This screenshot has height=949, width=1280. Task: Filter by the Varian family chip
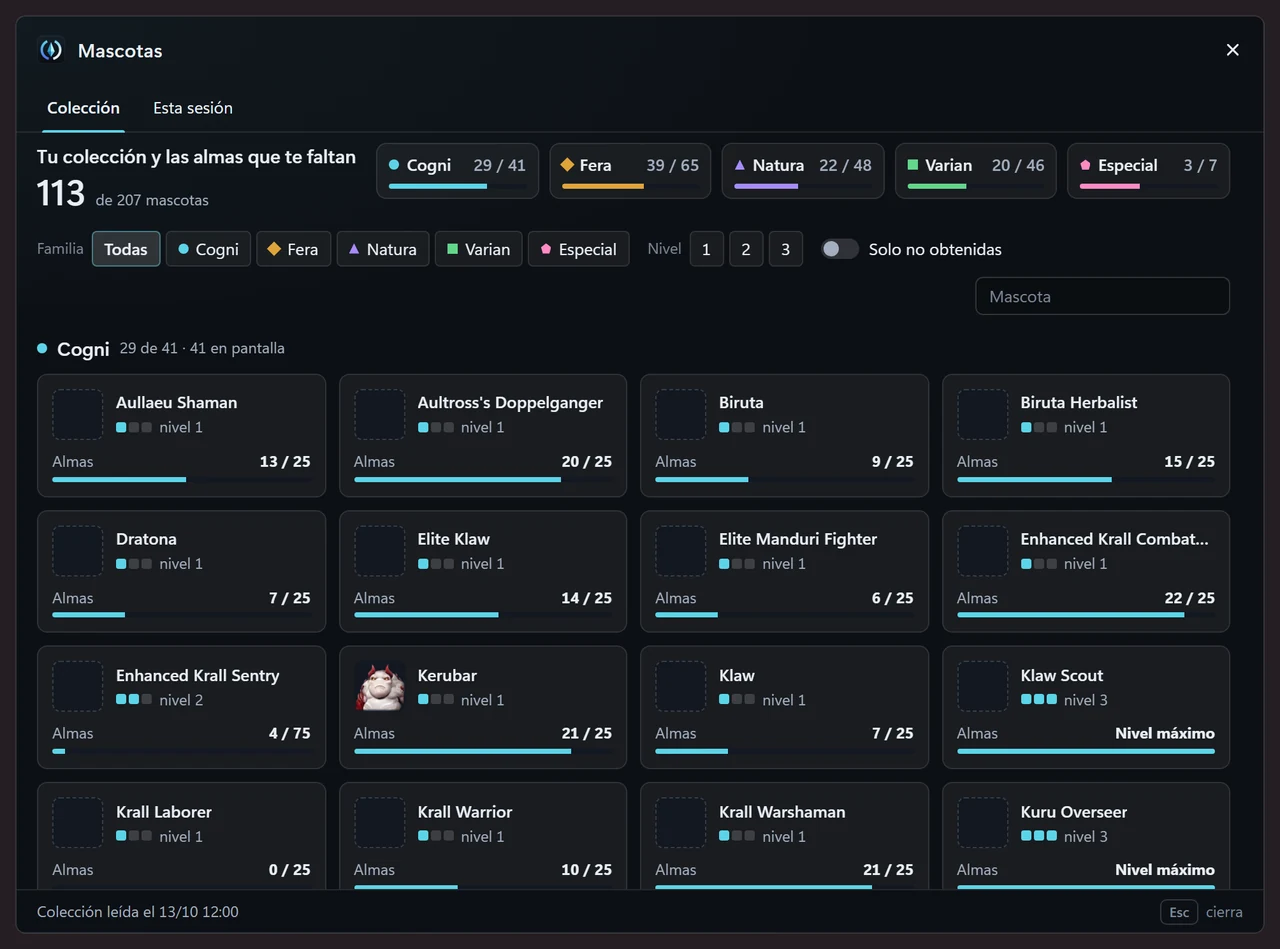(478, 249)
